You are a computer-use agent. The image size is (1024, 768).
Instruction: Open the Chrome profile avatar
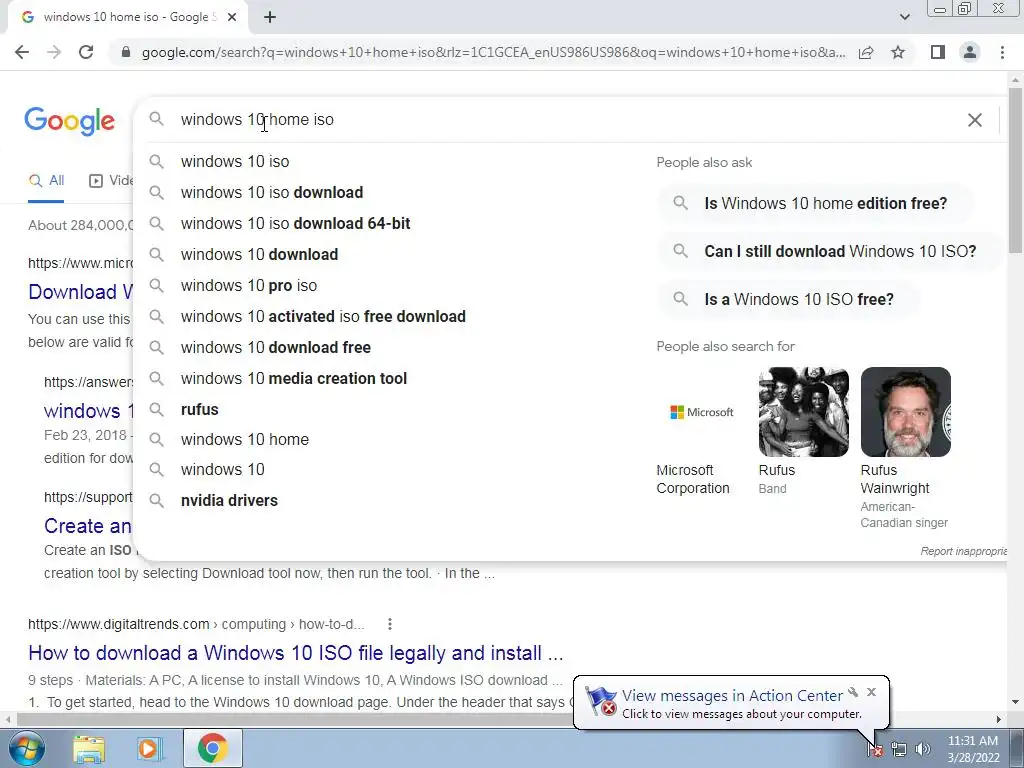coord(970,52)
